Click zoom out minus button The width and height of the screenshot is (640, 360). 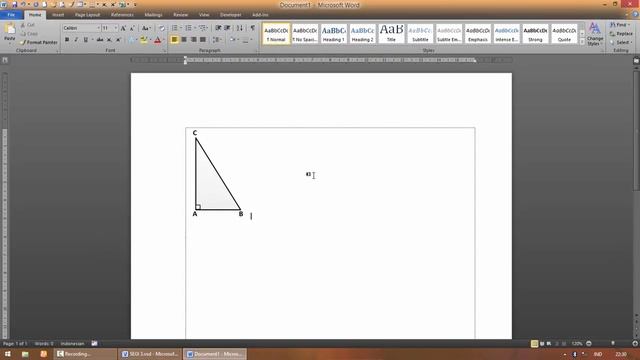tap(589, 344)
